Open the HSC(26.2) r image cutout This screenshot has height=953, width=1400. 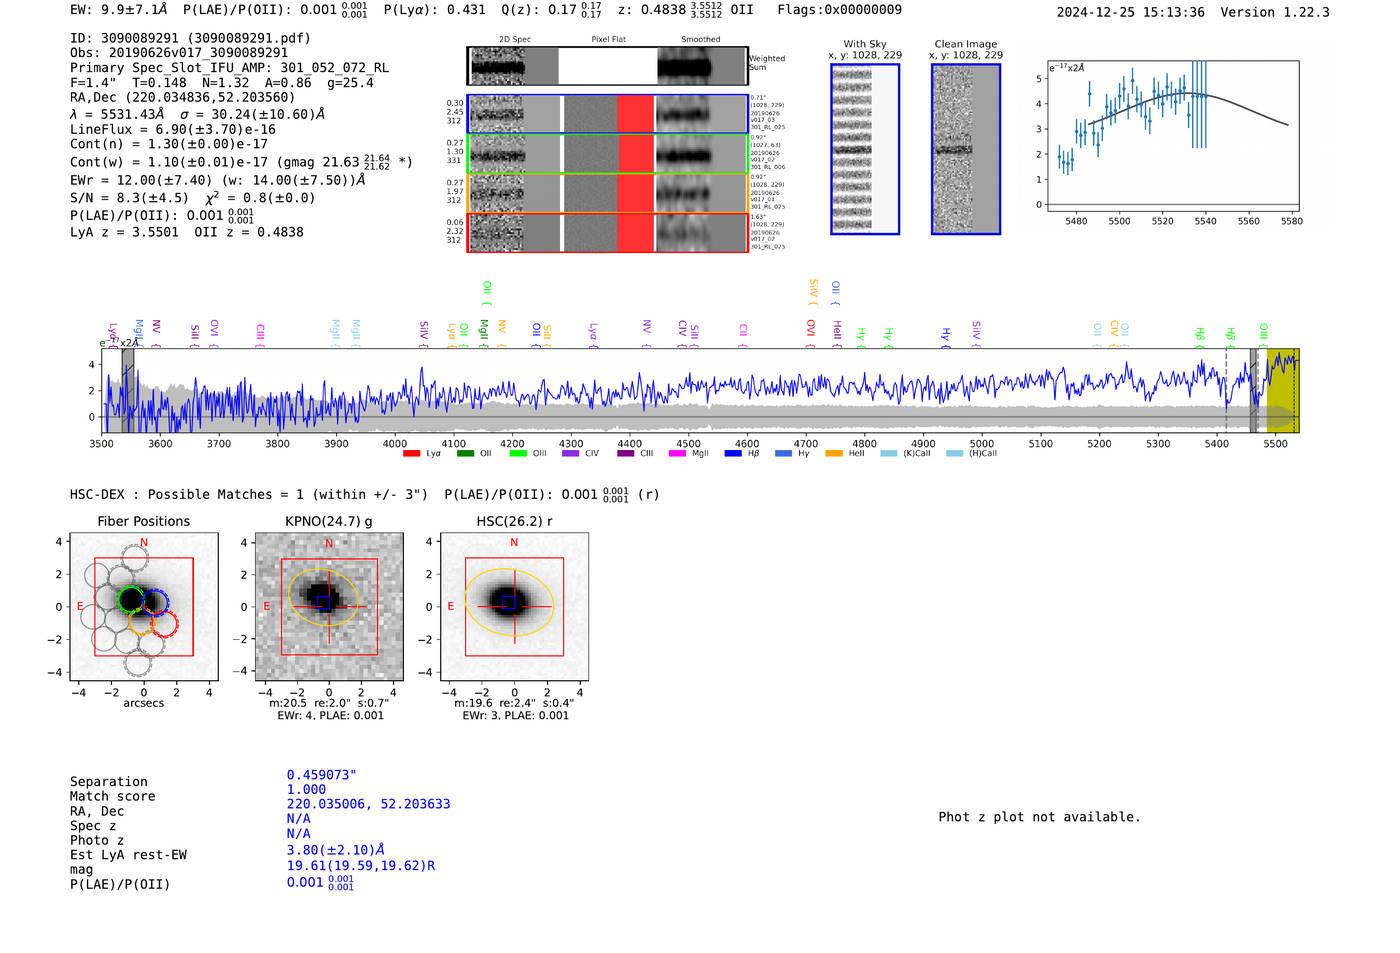click(514, 607)
